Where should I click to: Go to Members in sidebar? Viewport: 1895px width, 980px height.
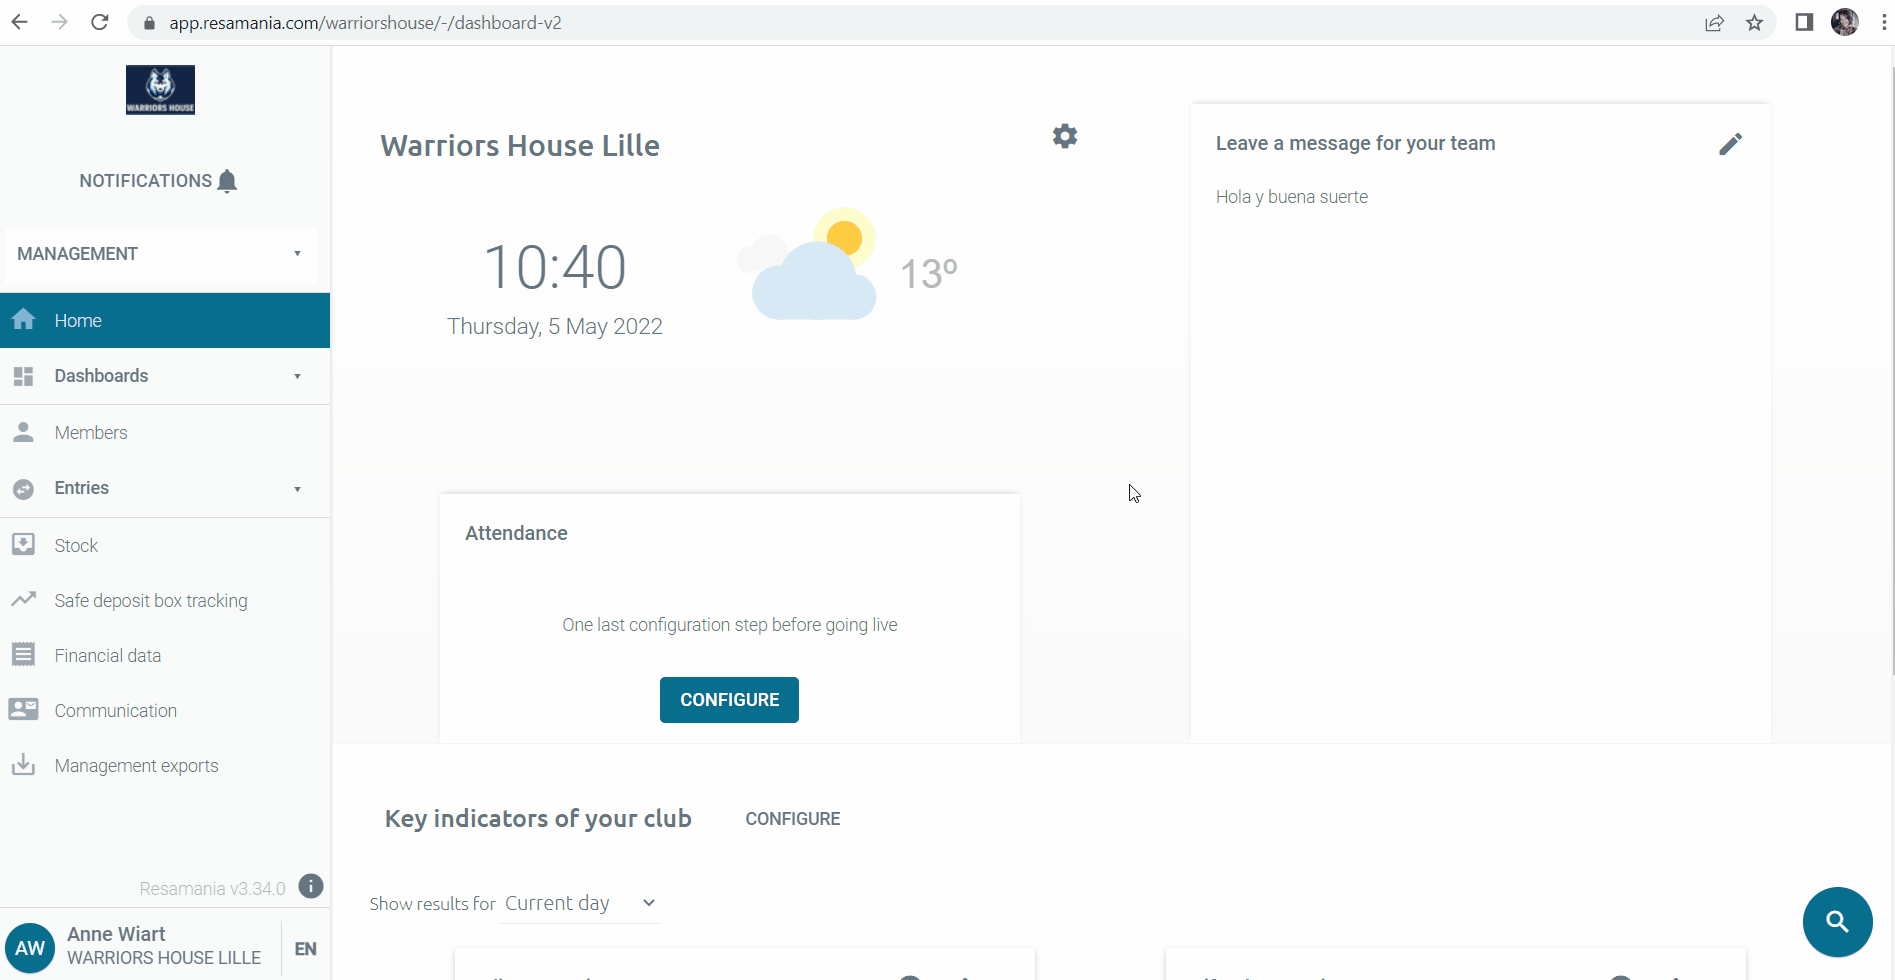91,433
